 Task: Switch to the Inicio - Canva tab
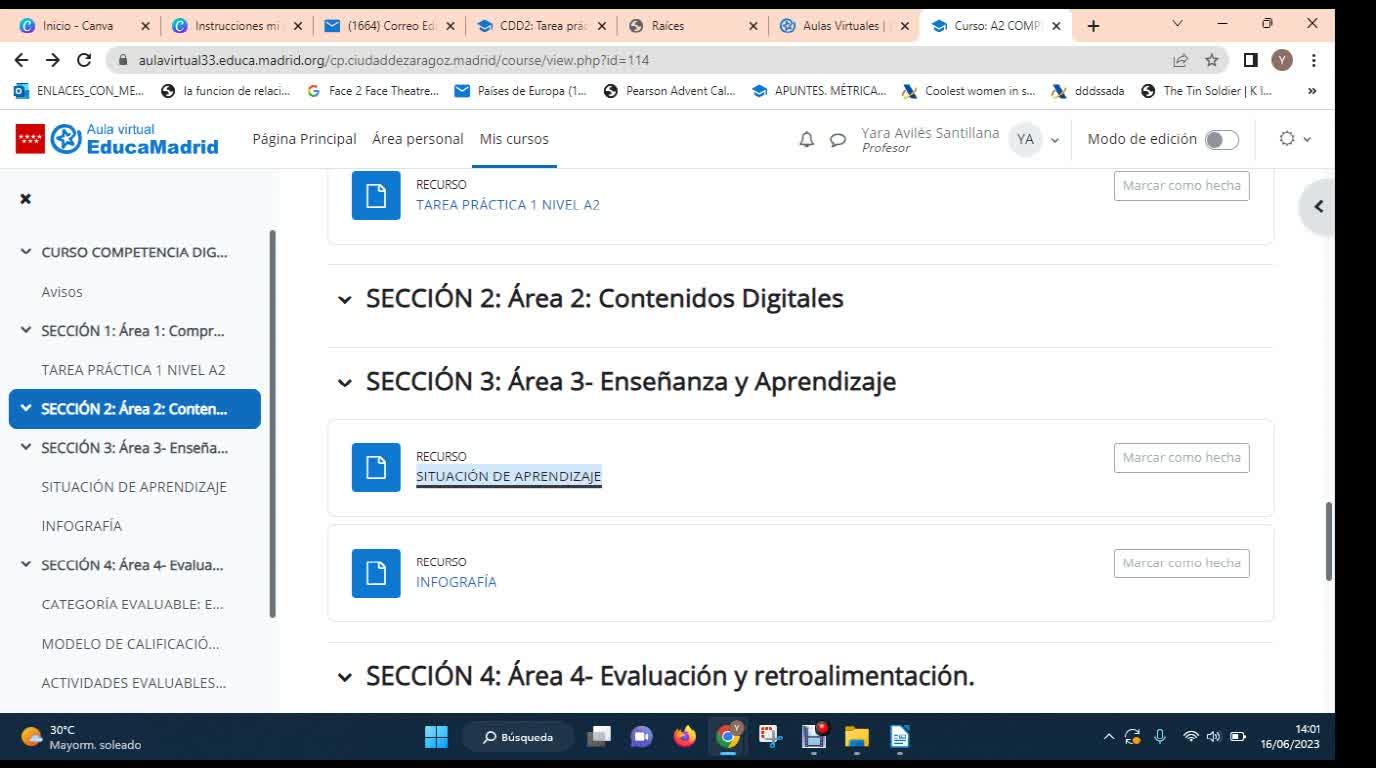[x=83, y=26]
